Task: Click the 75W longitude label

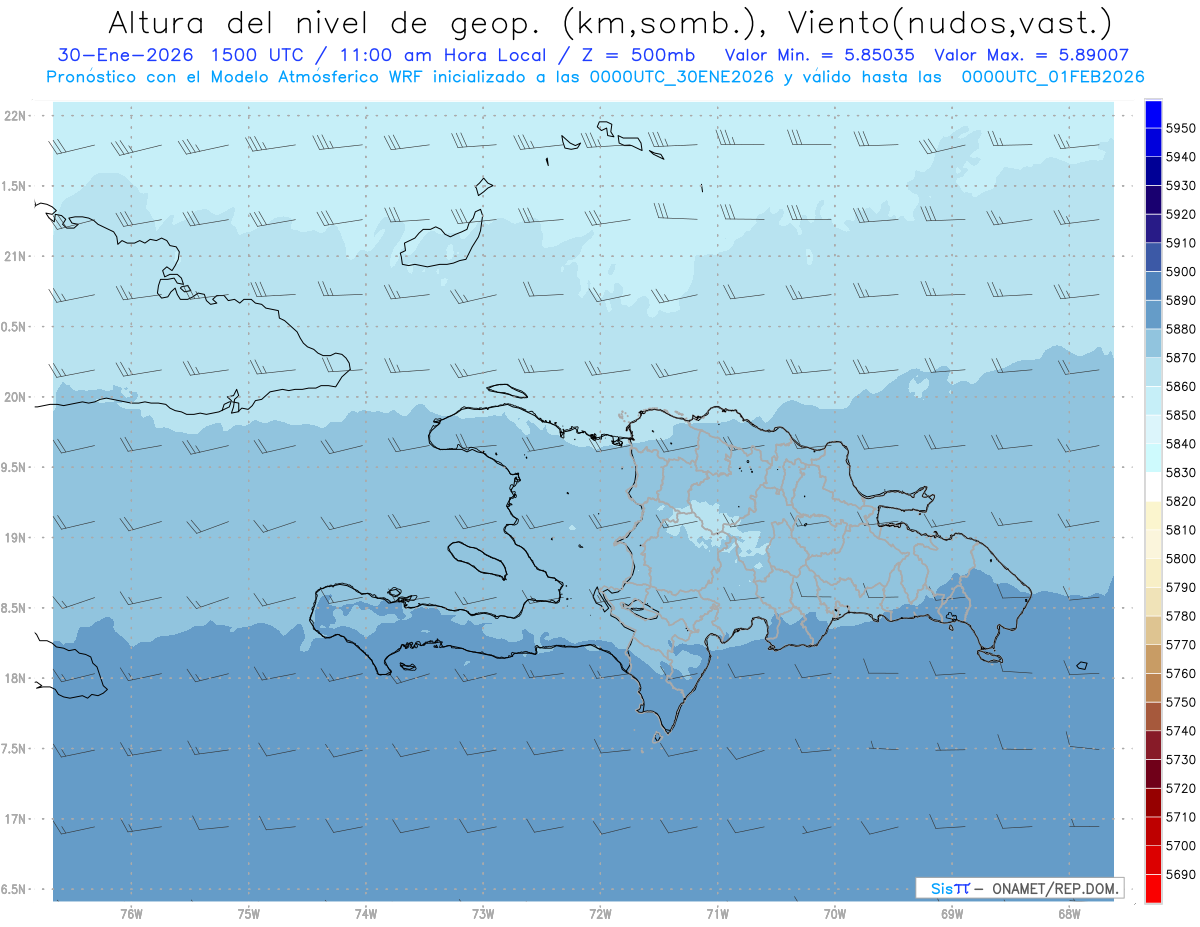Action: tap(249, 913)
